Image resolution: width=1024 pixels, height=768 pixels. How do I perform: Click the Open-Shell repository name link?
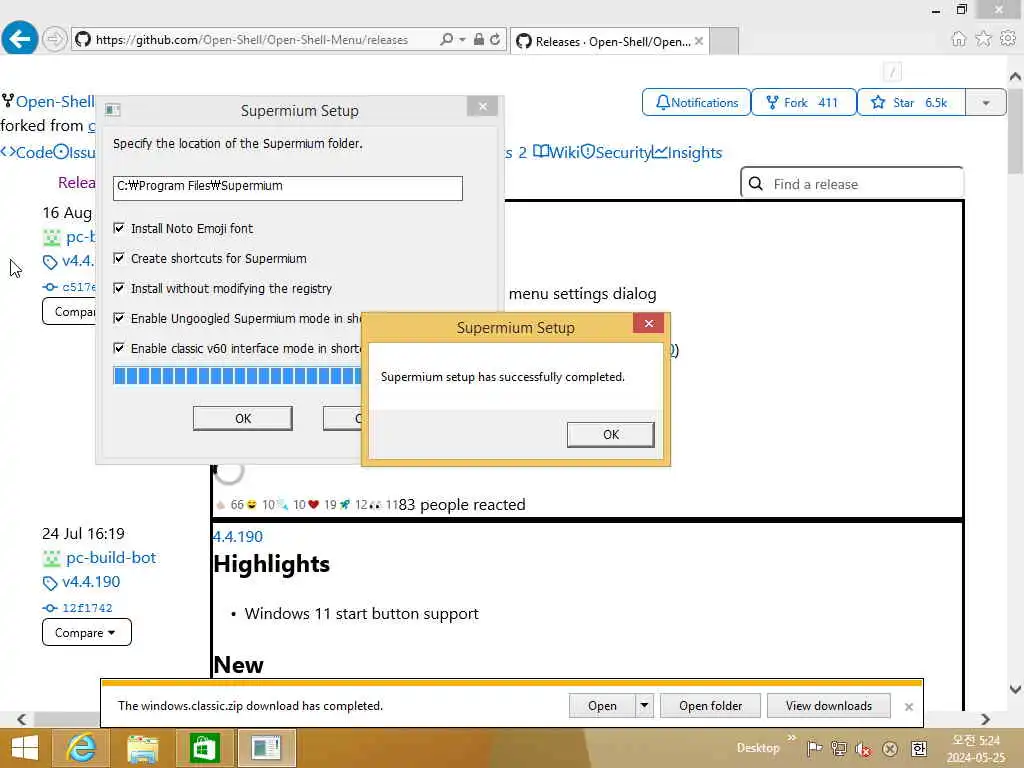coord(55,101)
